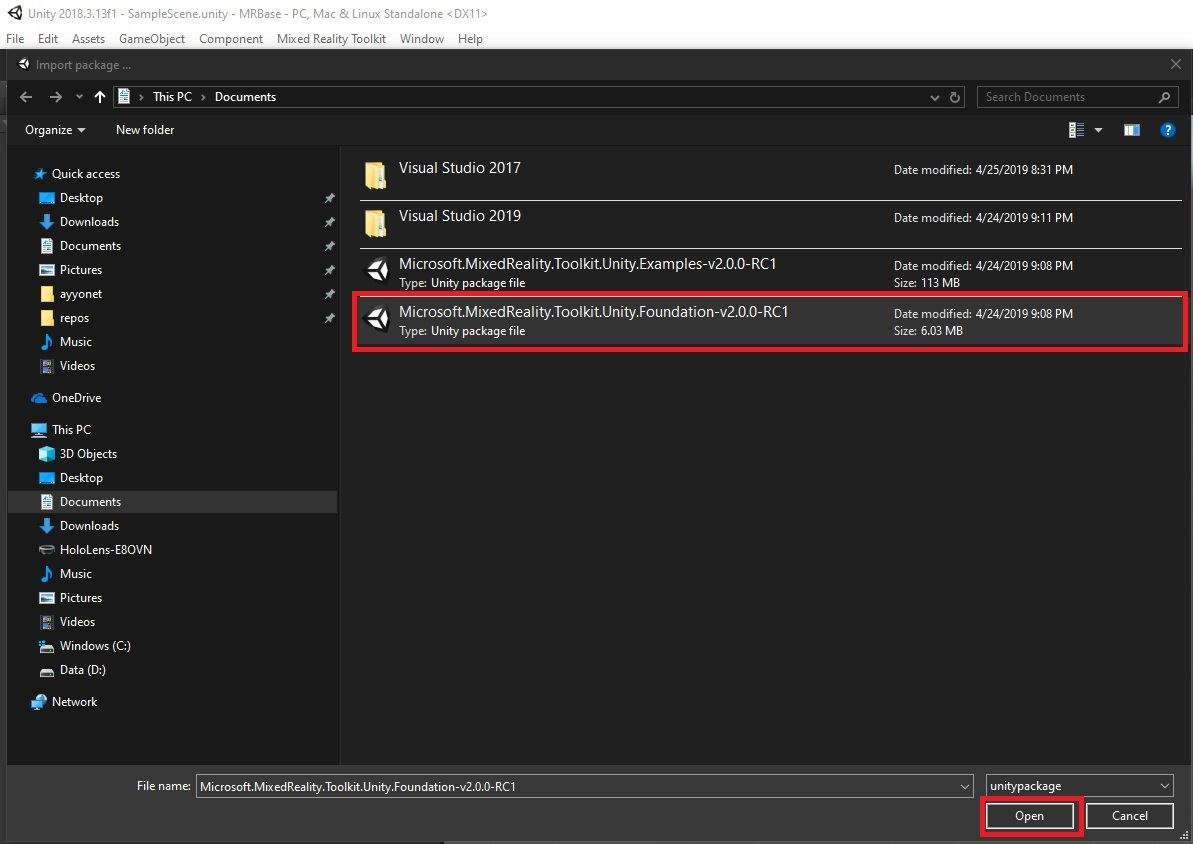The image size is (1193, 844).
Task: Expand the address bar history dropdown
Action: (934, 97)
